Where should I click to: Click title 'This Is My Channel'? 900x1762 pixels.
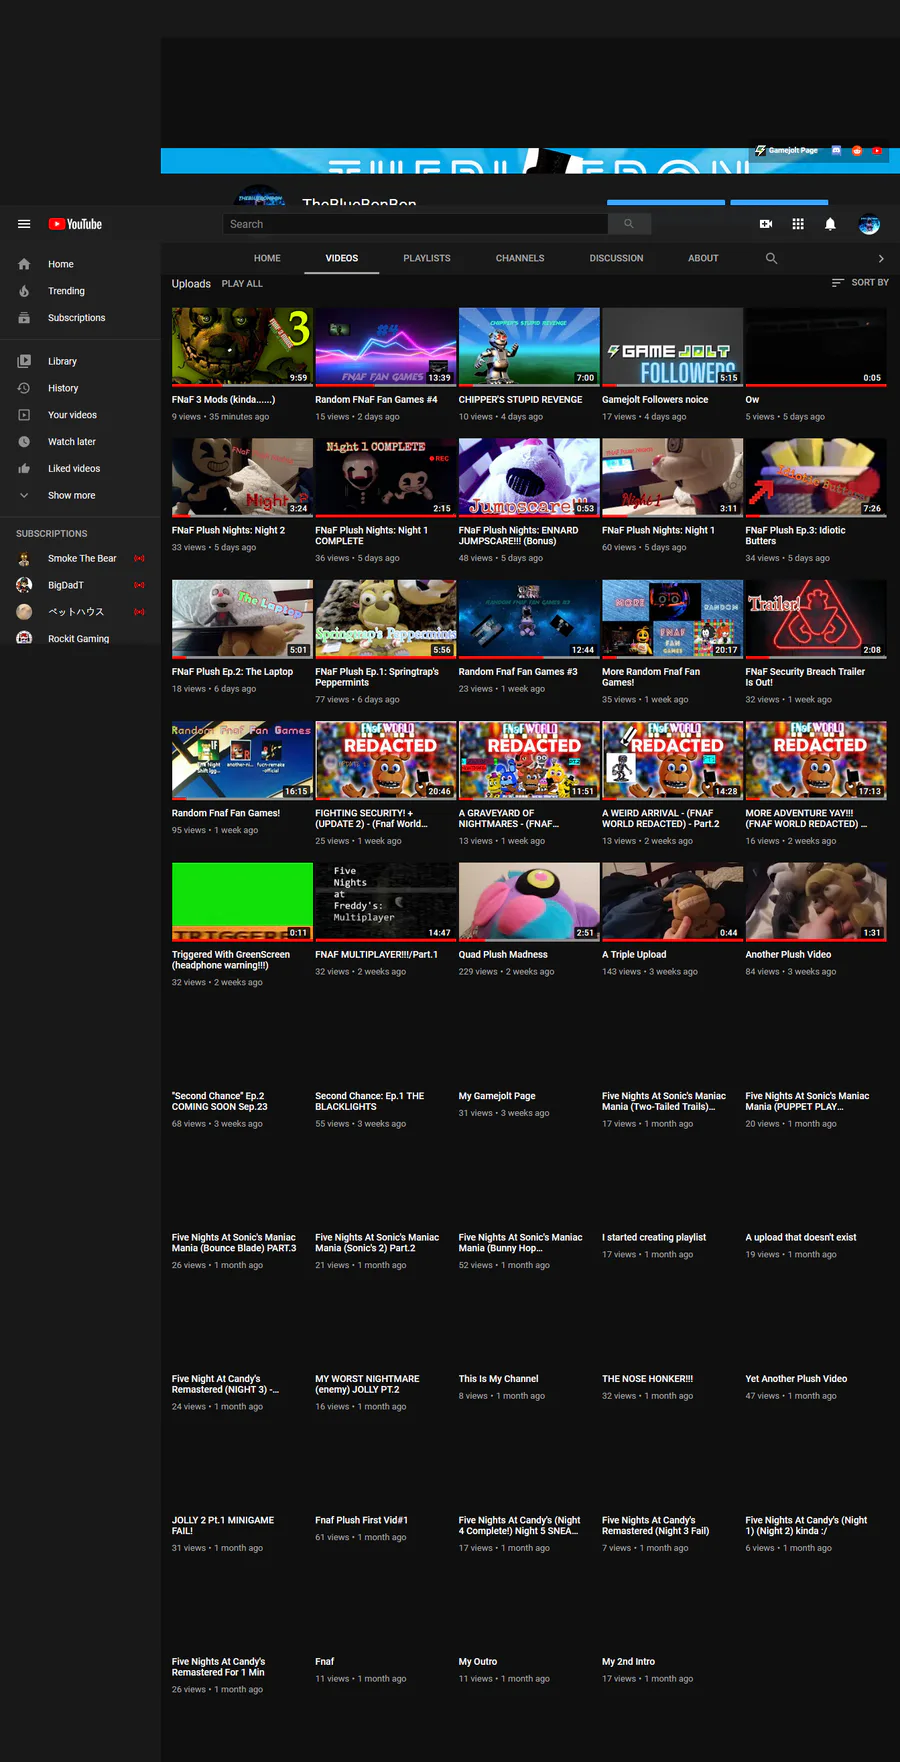[x=498, y=1379]
